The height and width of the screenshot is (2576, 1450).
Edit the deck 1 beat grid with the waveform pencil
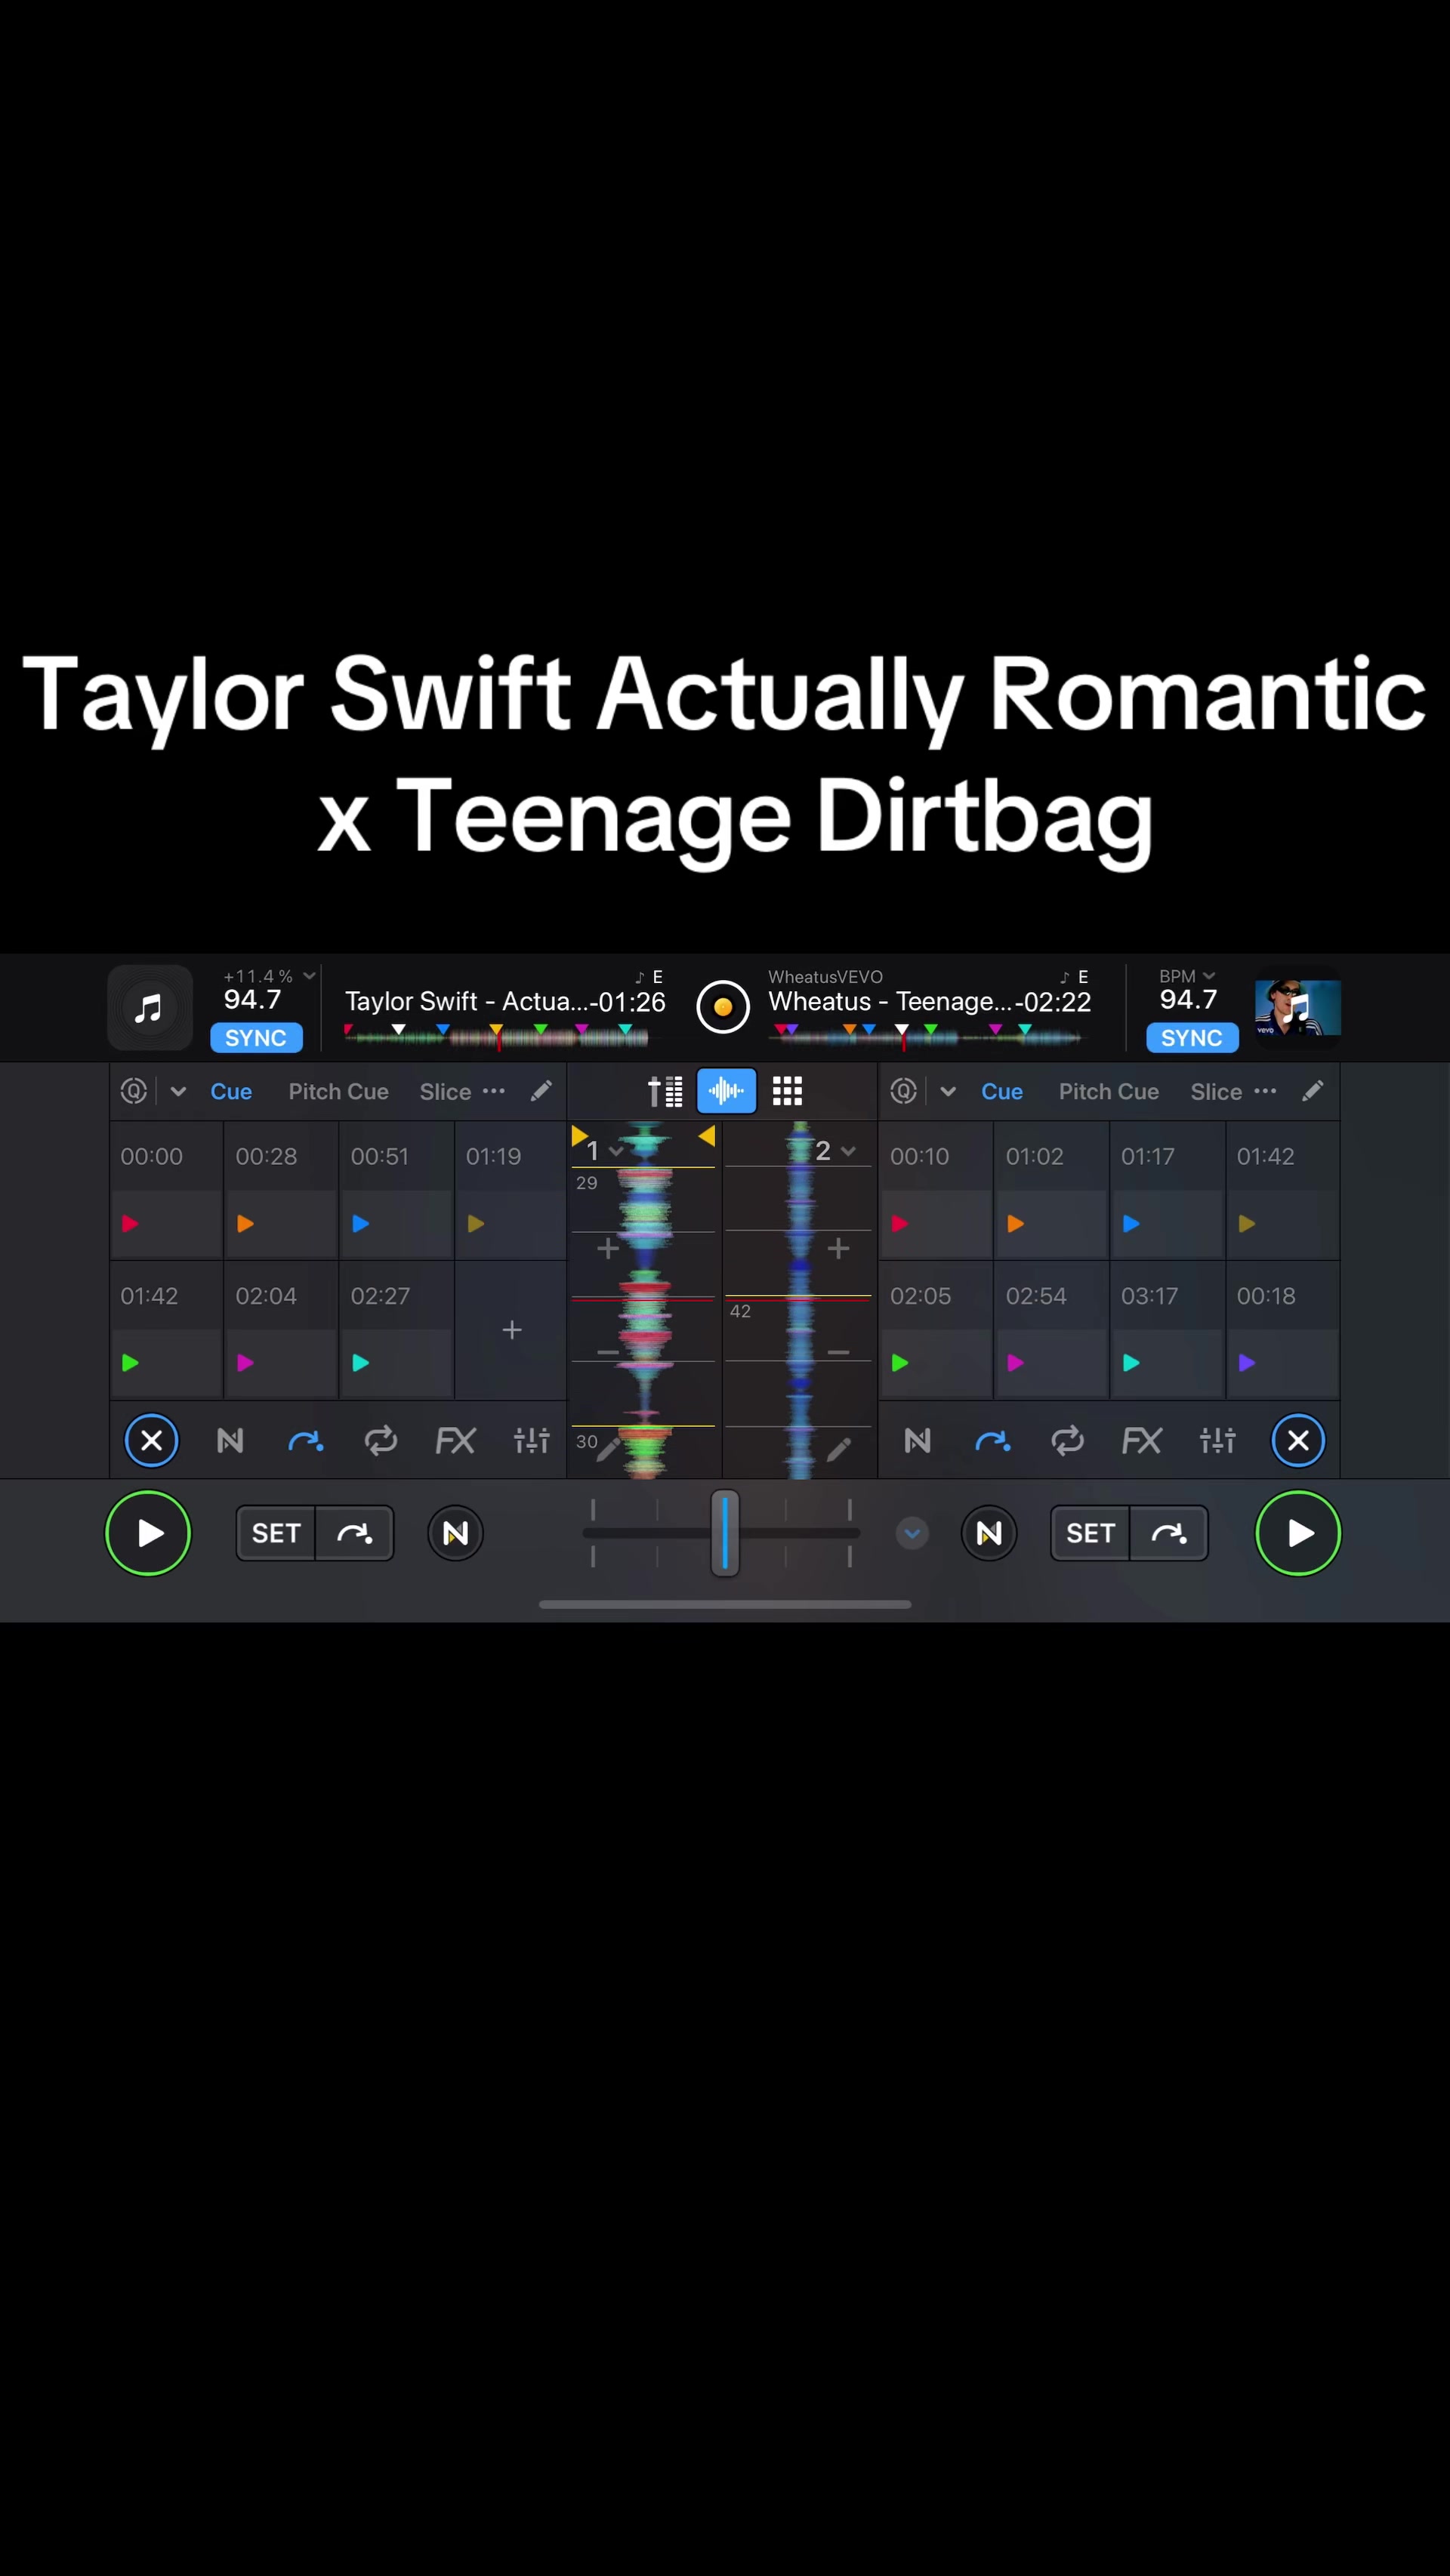(608, 1449)
